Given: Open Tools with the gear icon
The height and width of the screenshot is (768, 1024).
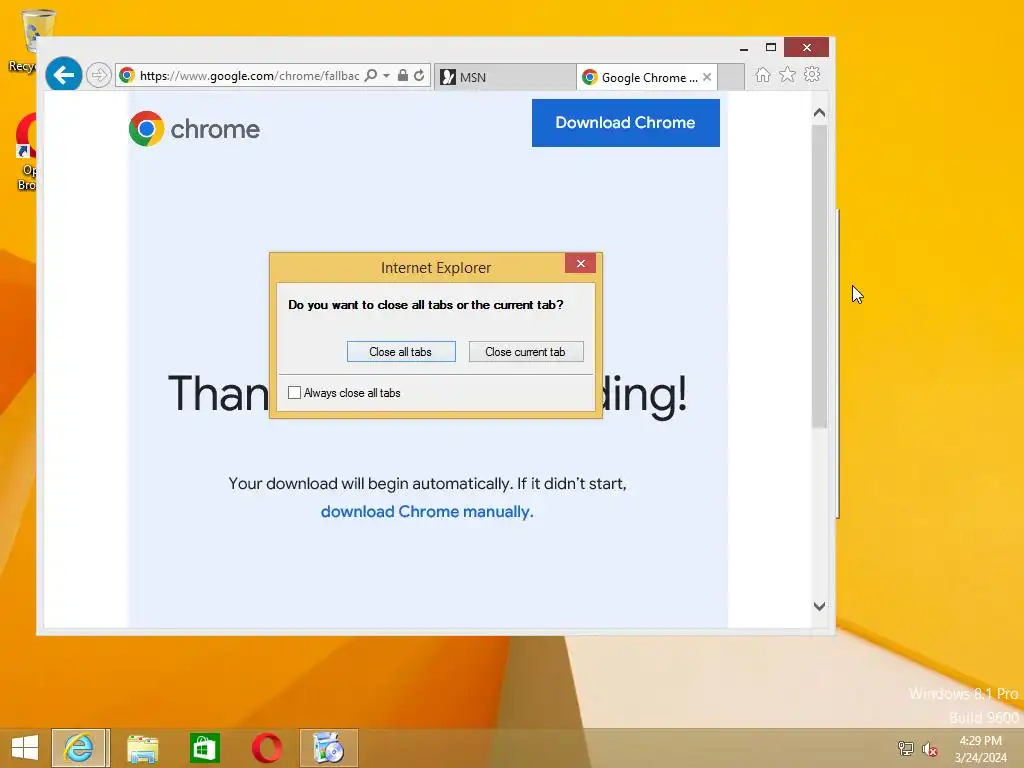Looking at the screenshot, I should pyautogui.click(x=812, y=74).
